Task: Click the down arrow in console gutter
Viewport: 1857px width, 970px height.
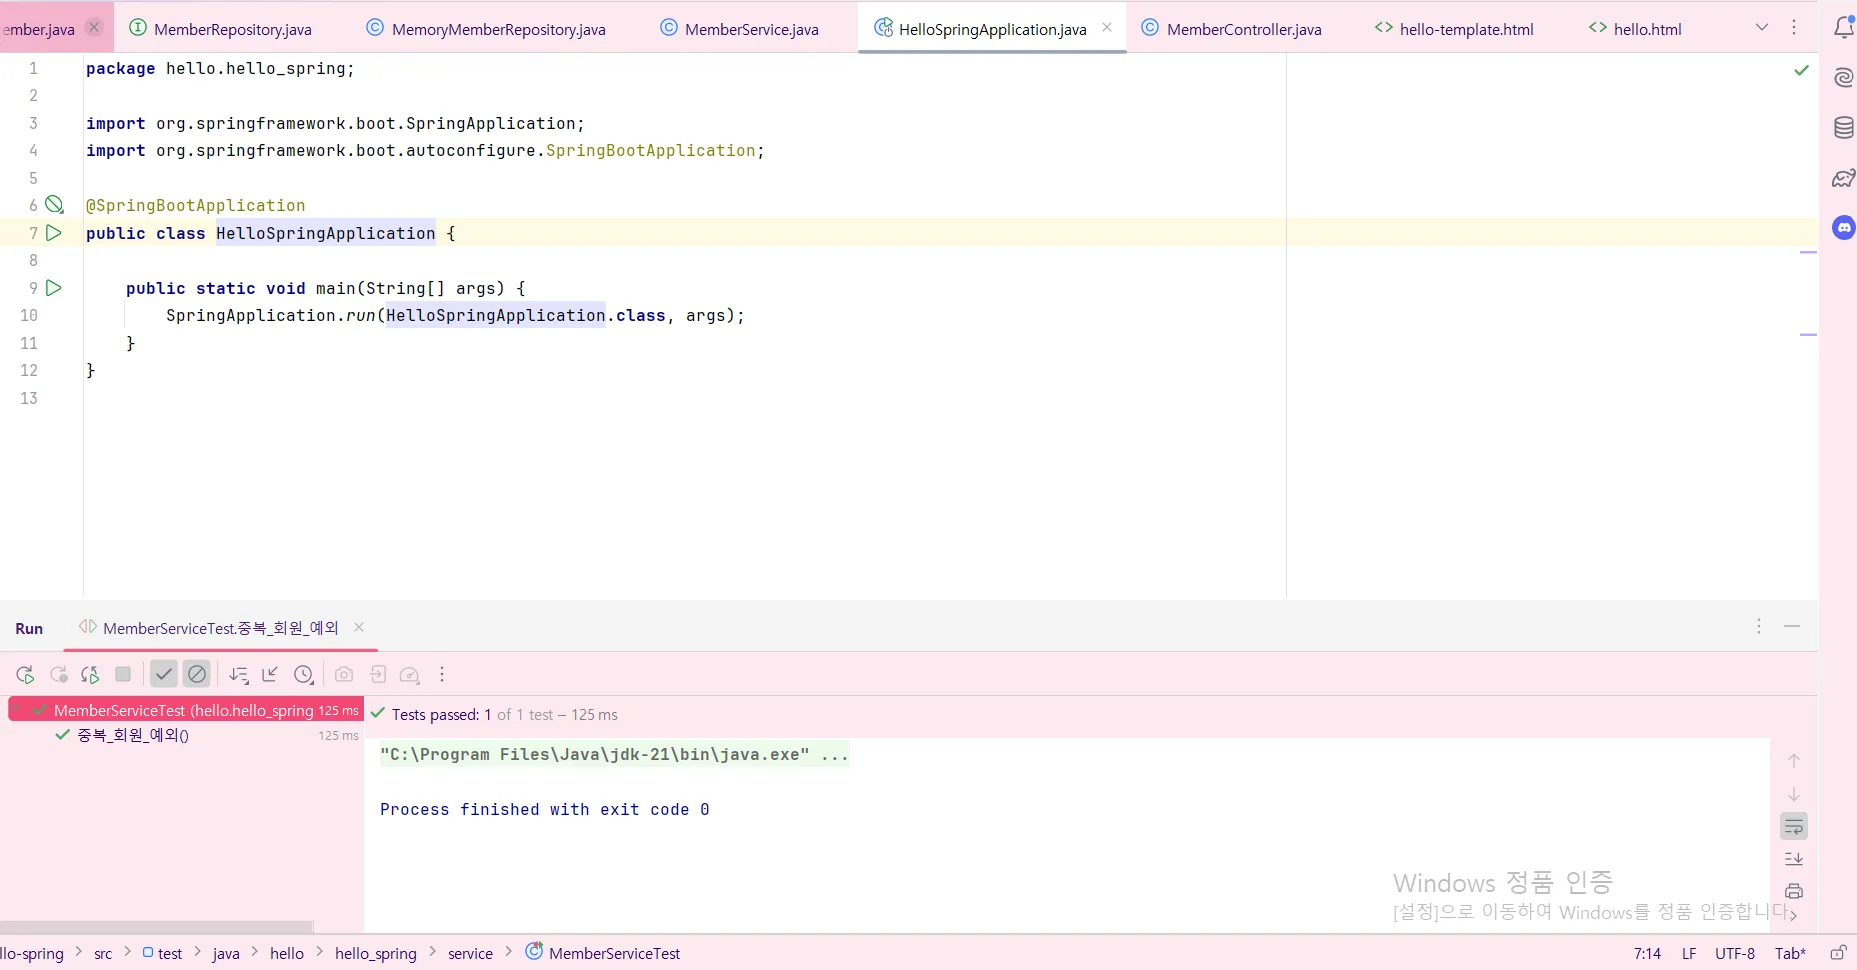Action: tap(1794, 794)
